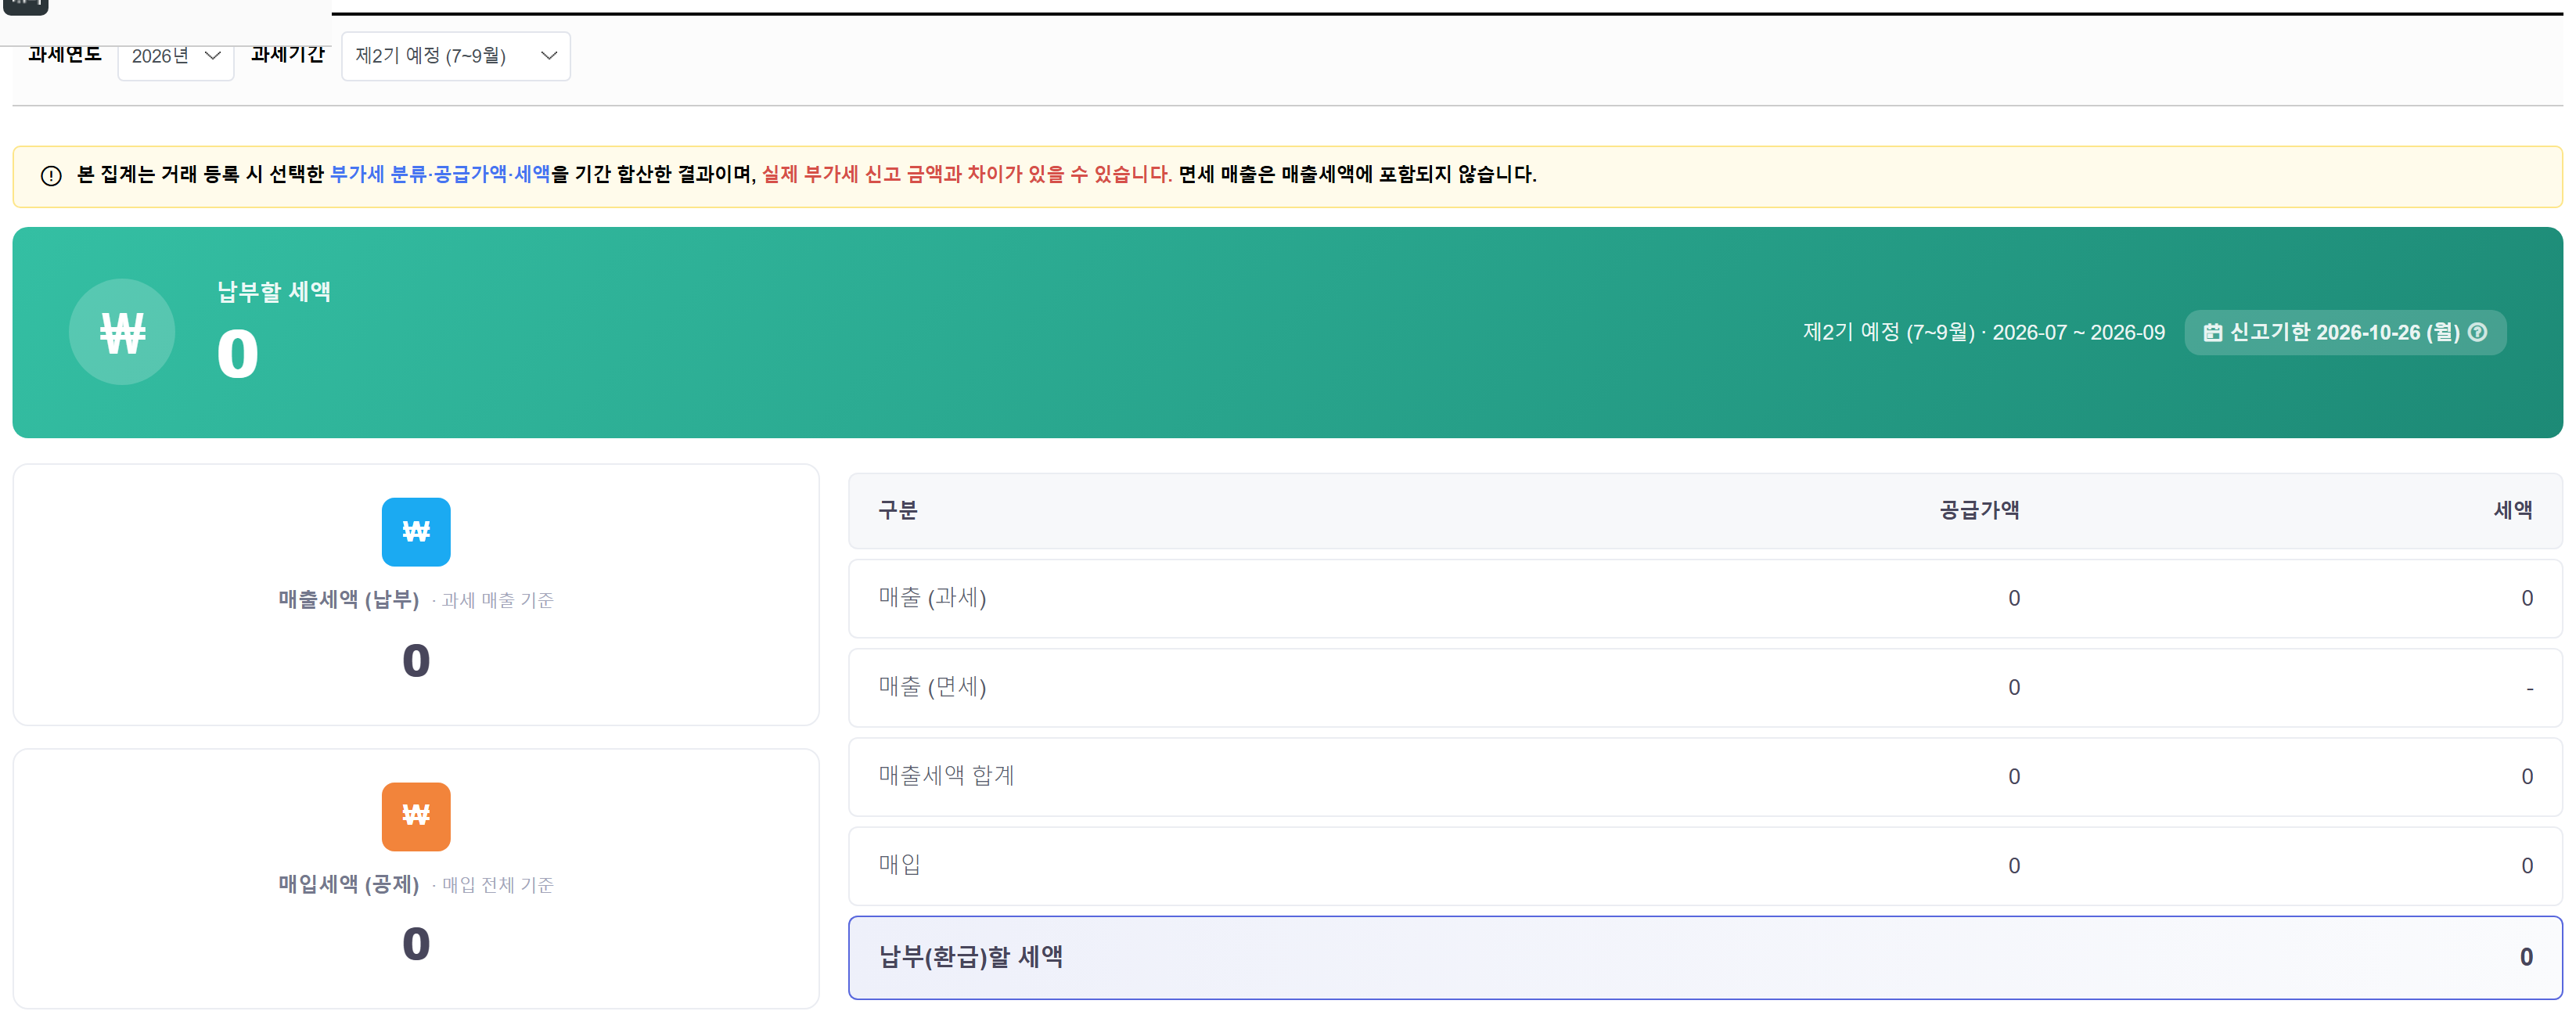Select the highlighted 납부(환급)할 세액 row
2576x1022 pixels.
[x=1705, y=958]
